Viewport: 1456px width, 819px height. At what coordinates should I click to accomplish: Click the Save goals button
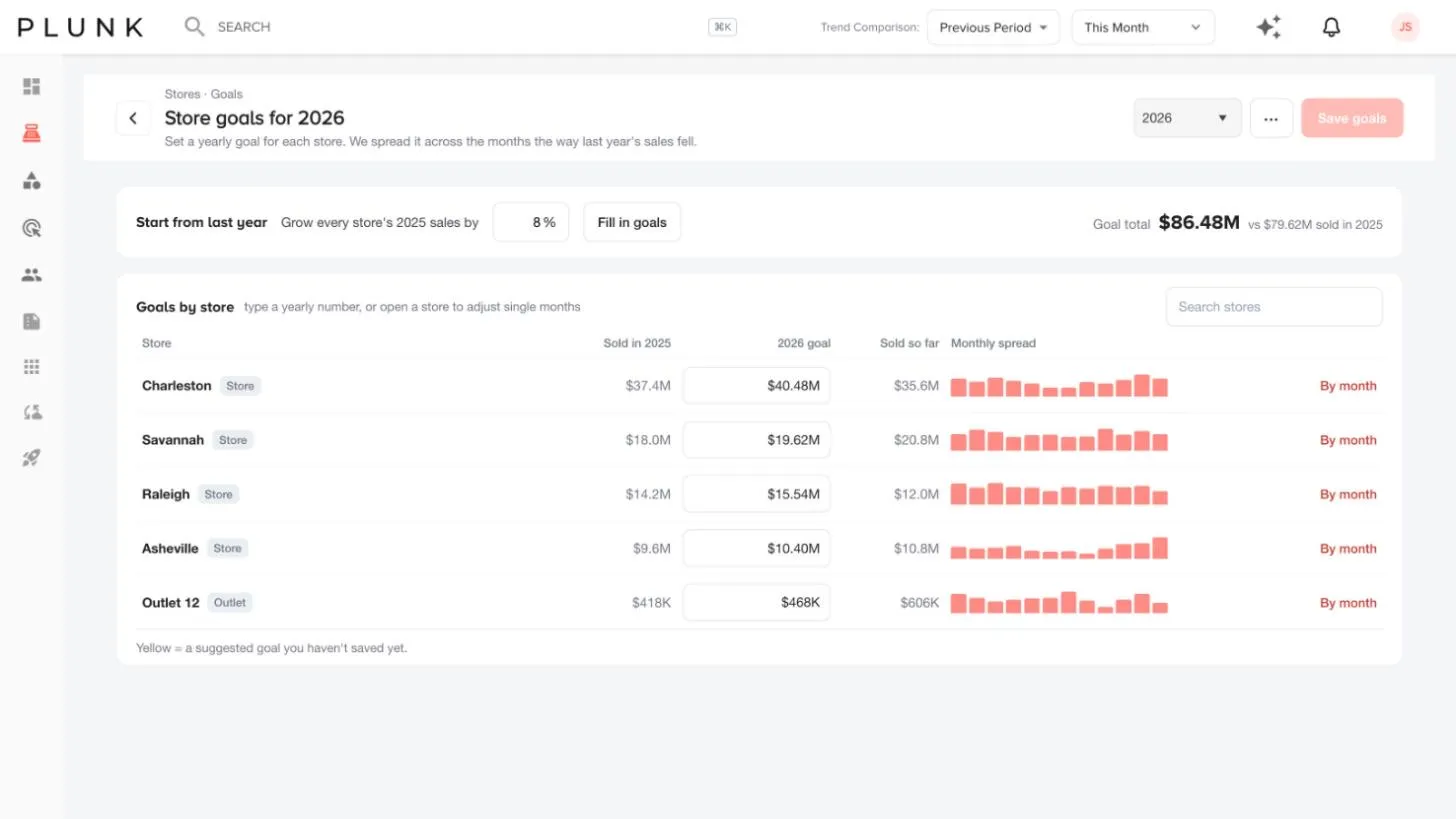tap(1352, 118)
